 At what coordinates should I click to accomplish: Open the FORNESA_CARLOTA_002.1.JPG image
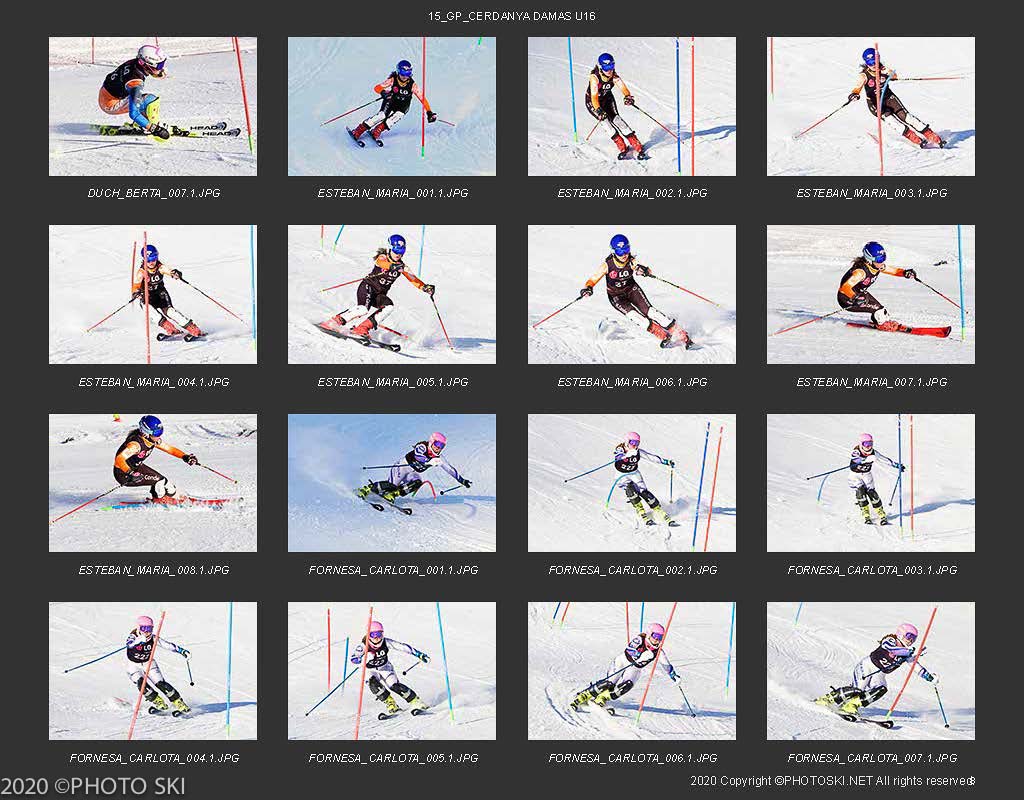tap(632, 483)
